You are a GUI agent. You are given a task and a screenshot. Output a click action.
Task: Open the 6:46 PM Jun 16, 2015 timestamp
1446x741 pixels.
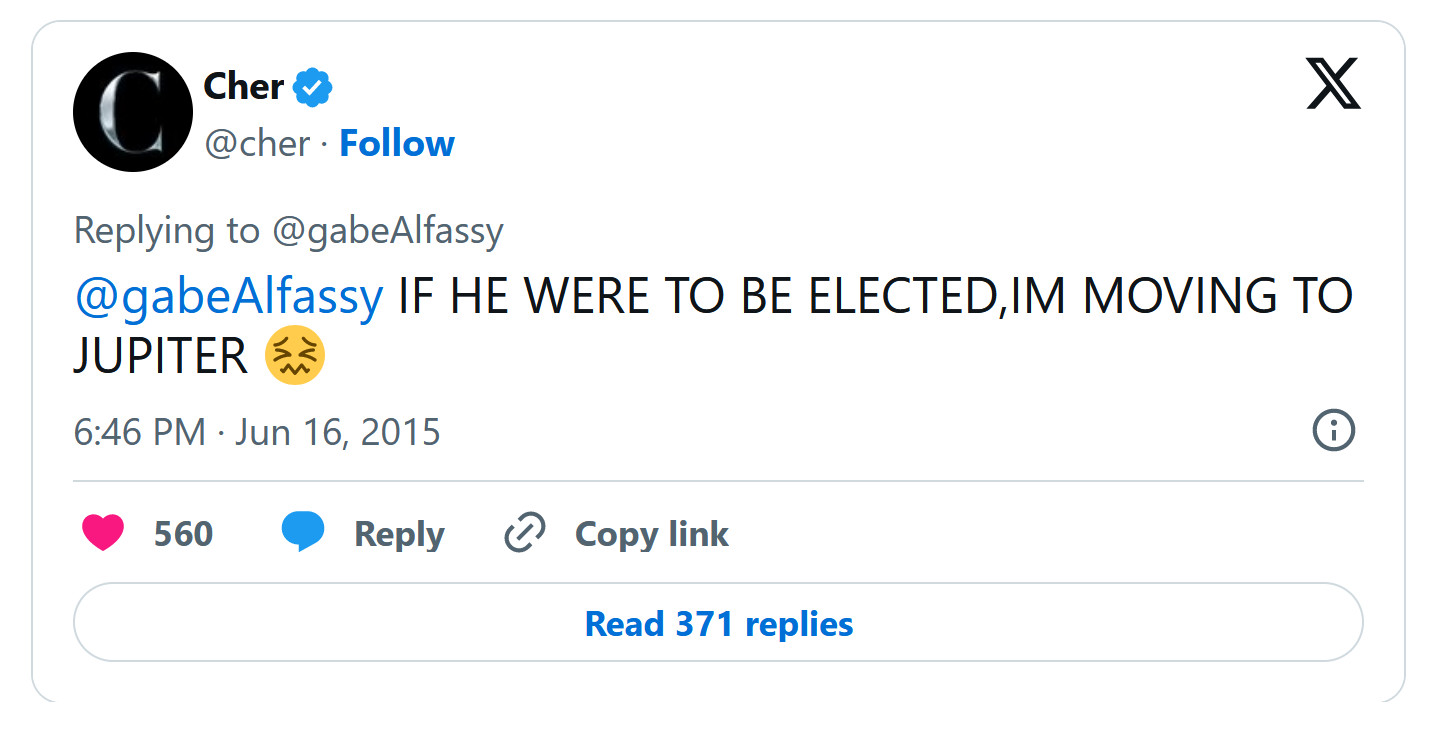257,432
